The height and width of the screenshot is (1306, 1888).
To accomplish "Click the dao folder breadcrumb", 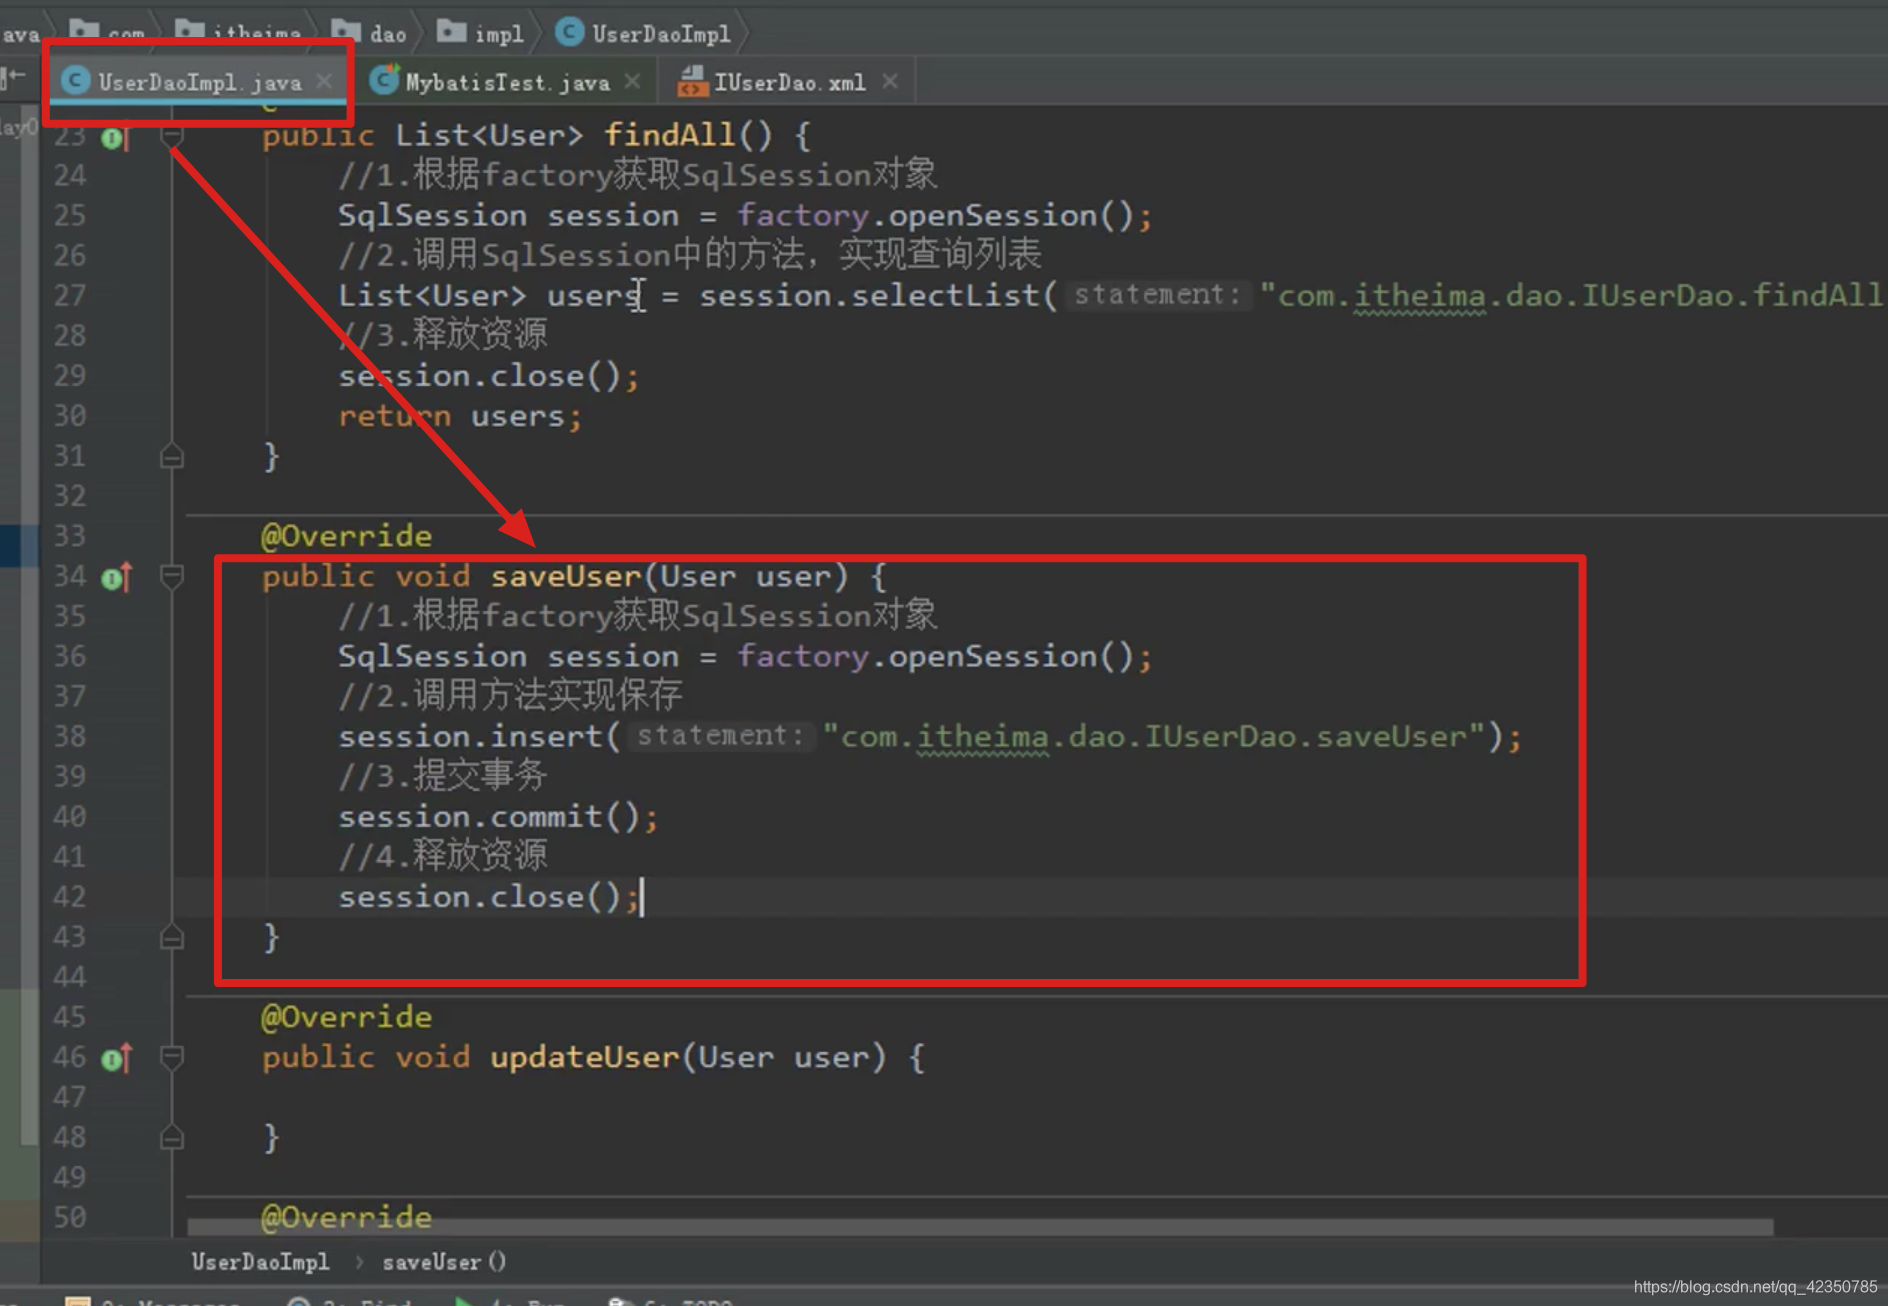I will pos(370,33).
